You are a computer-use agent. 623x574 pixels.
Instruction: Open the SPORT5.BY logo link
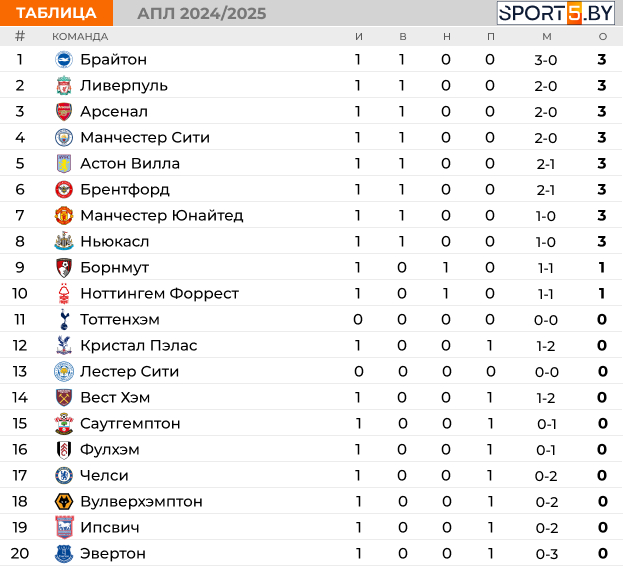556,13
